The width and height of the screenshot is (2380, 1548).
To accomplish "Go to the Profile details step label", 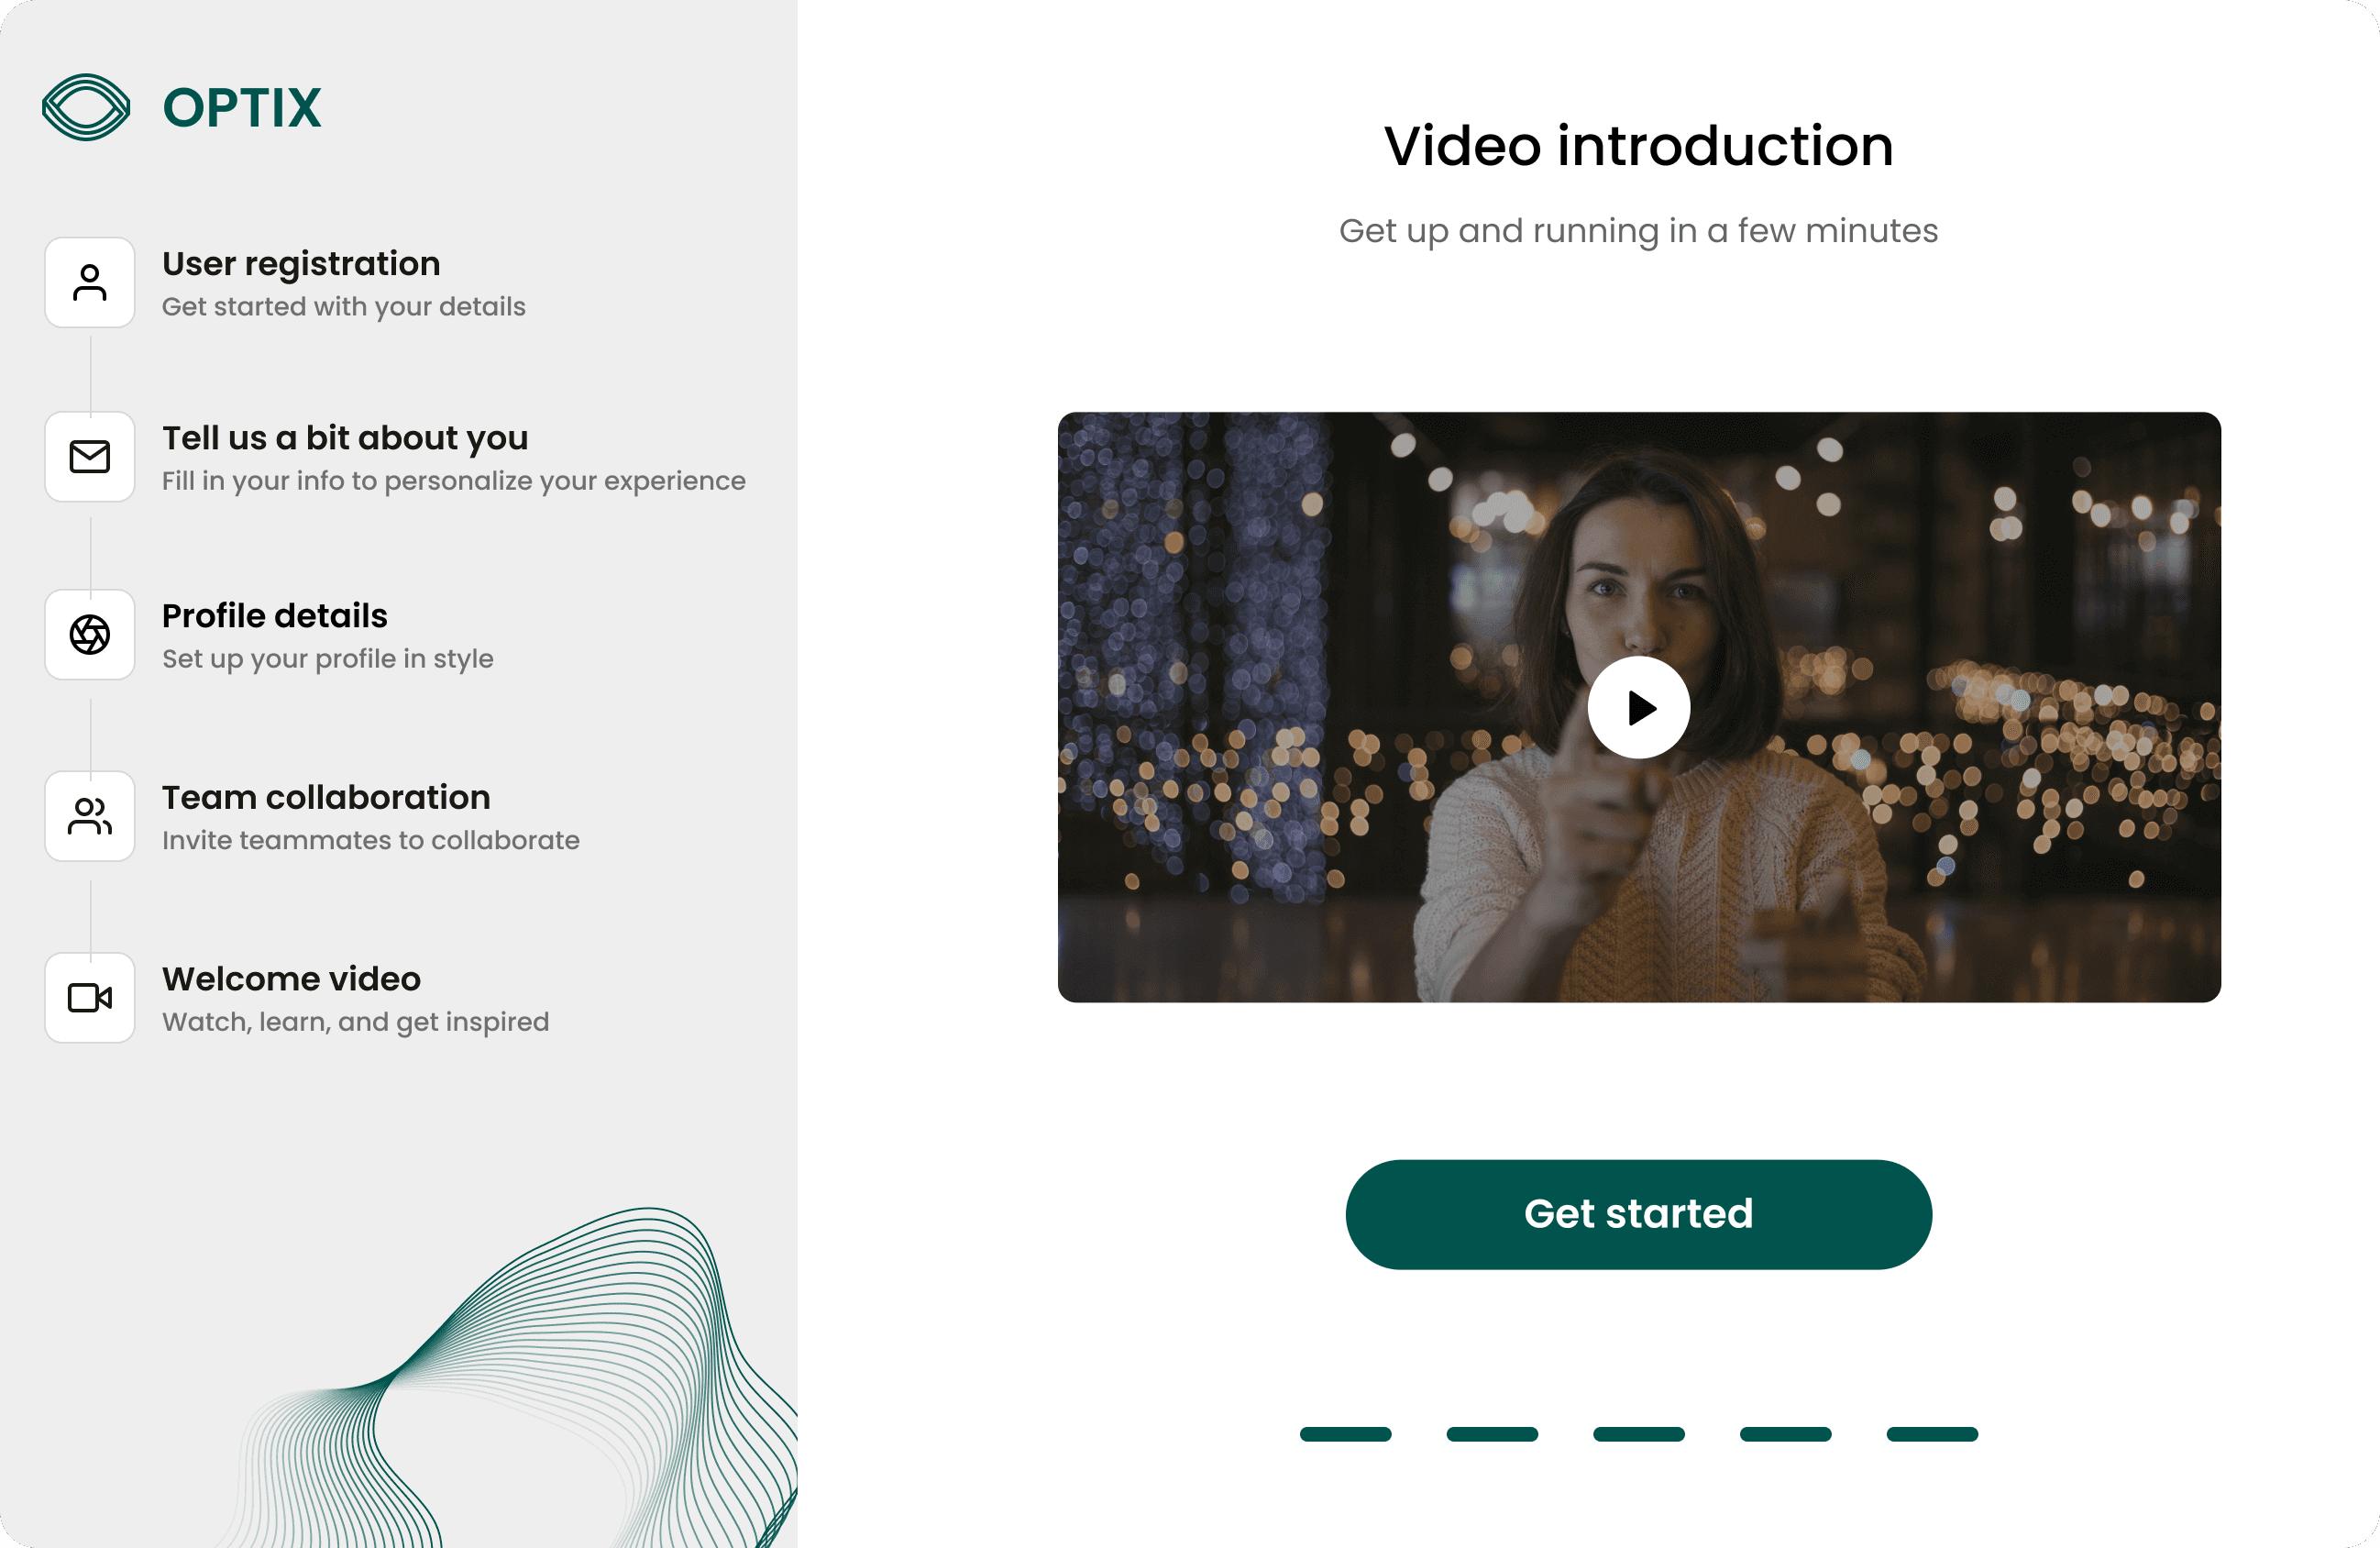I will 275,616.
